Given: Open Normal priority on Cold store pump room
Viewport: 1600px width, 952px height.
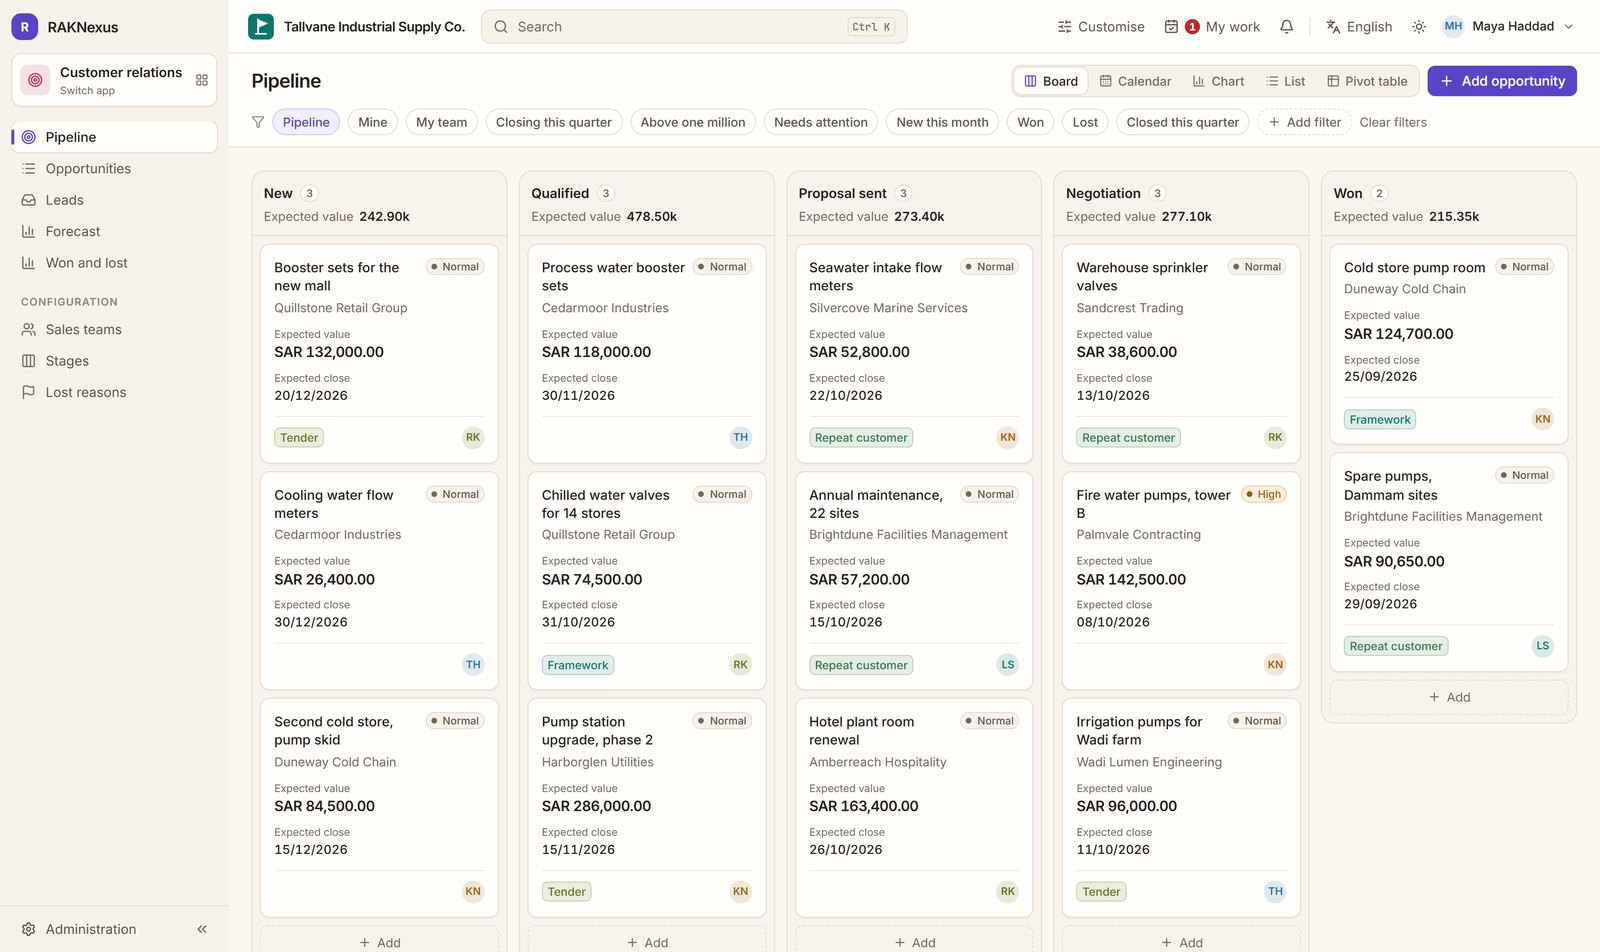Looking at the screenshot, I should coord(1524,267).
